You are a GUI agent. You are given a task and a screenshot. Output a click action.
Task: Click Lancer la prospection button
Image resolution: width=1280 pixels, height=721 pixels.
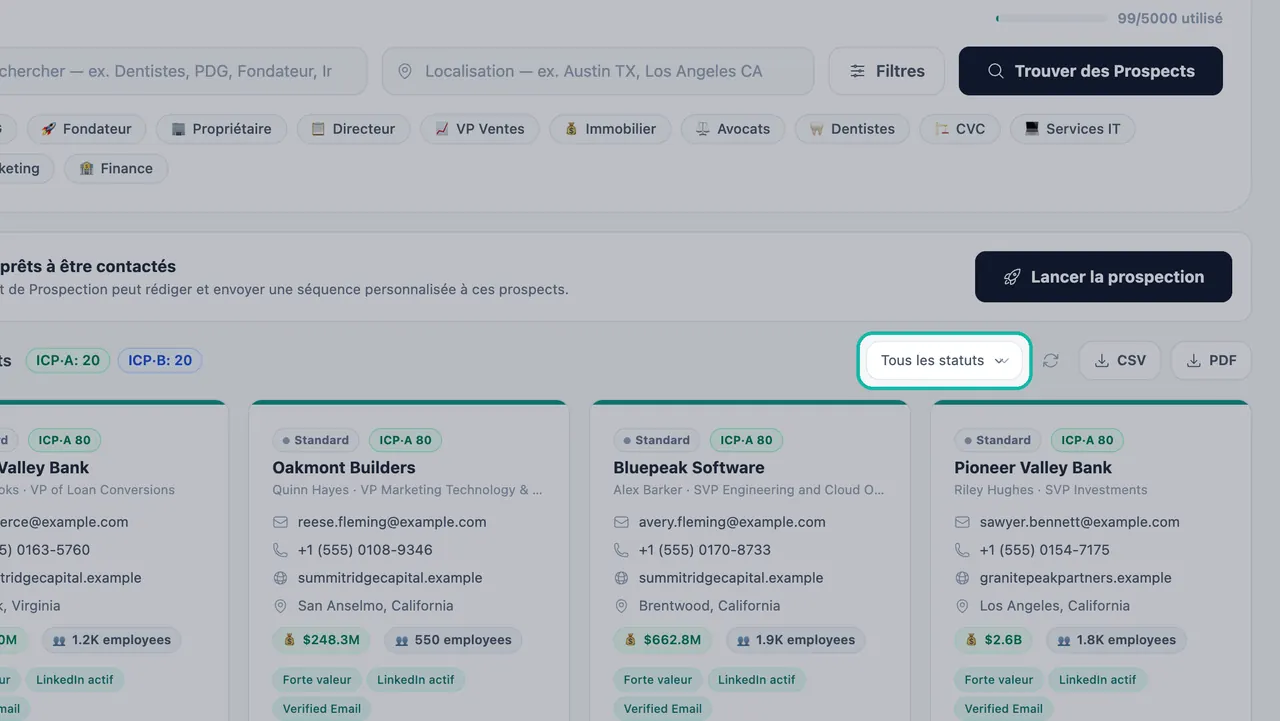coord(1103,277)
